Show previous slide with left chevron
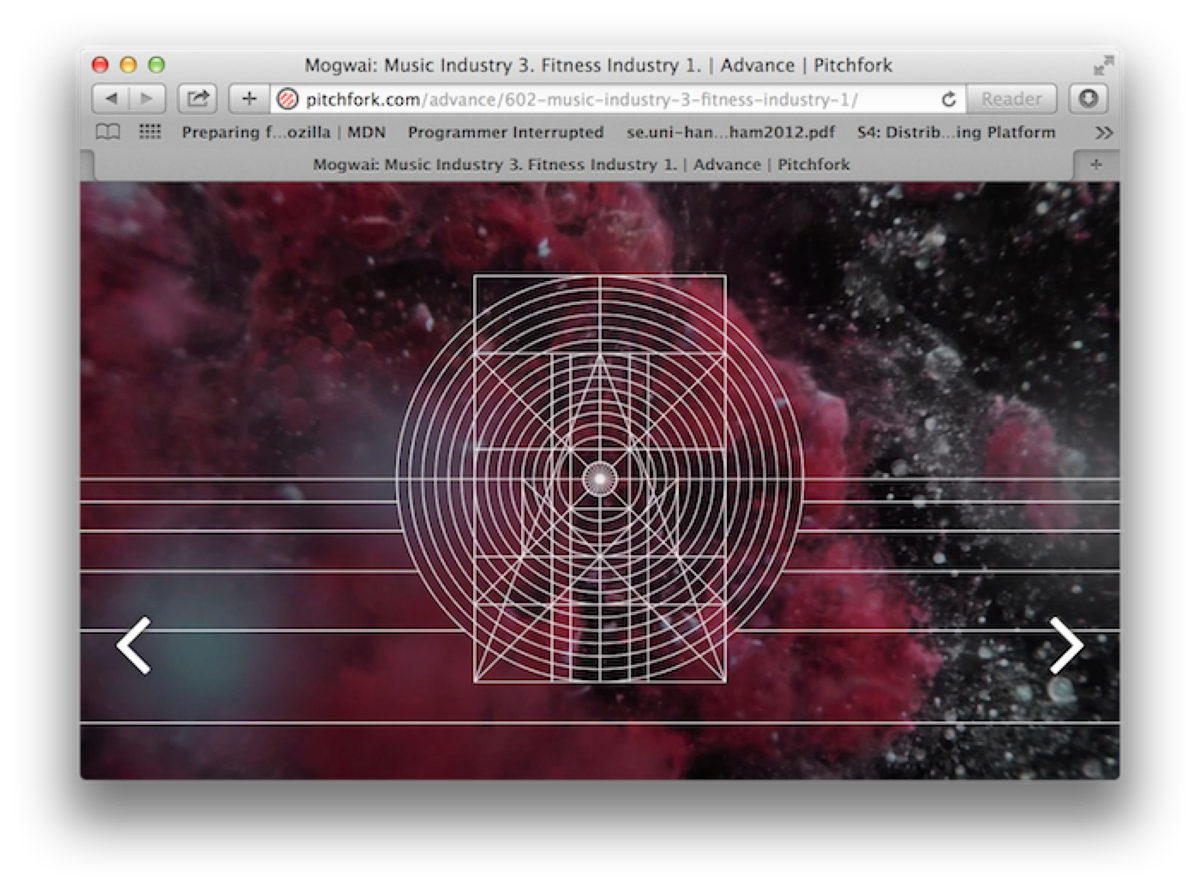Viewport: 1200px width, 891px height. coord(133,645)
